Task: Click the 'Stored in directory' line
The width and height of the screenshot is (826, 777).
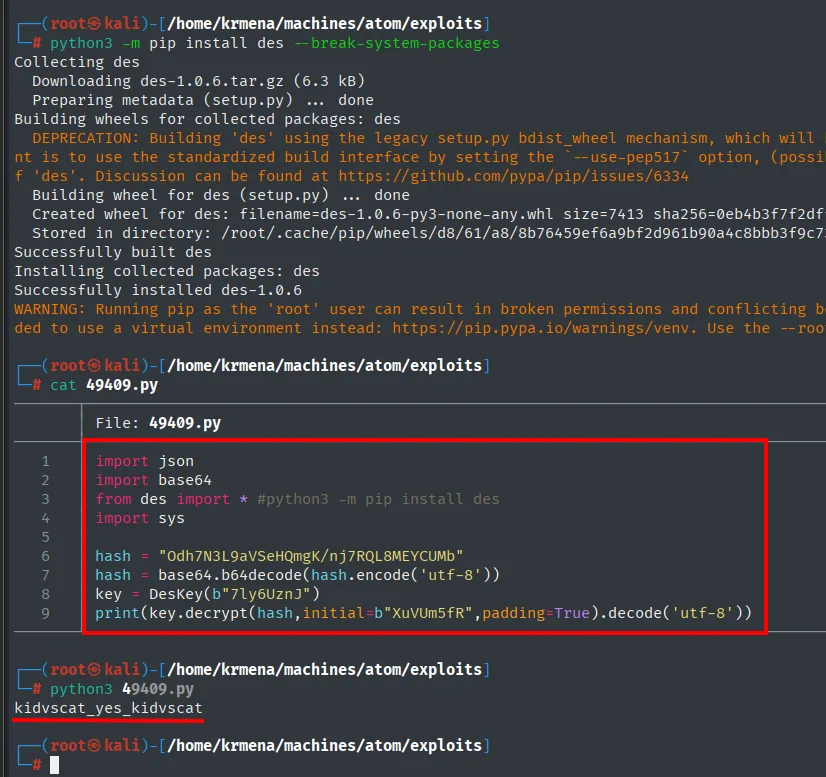Action: 429,233
